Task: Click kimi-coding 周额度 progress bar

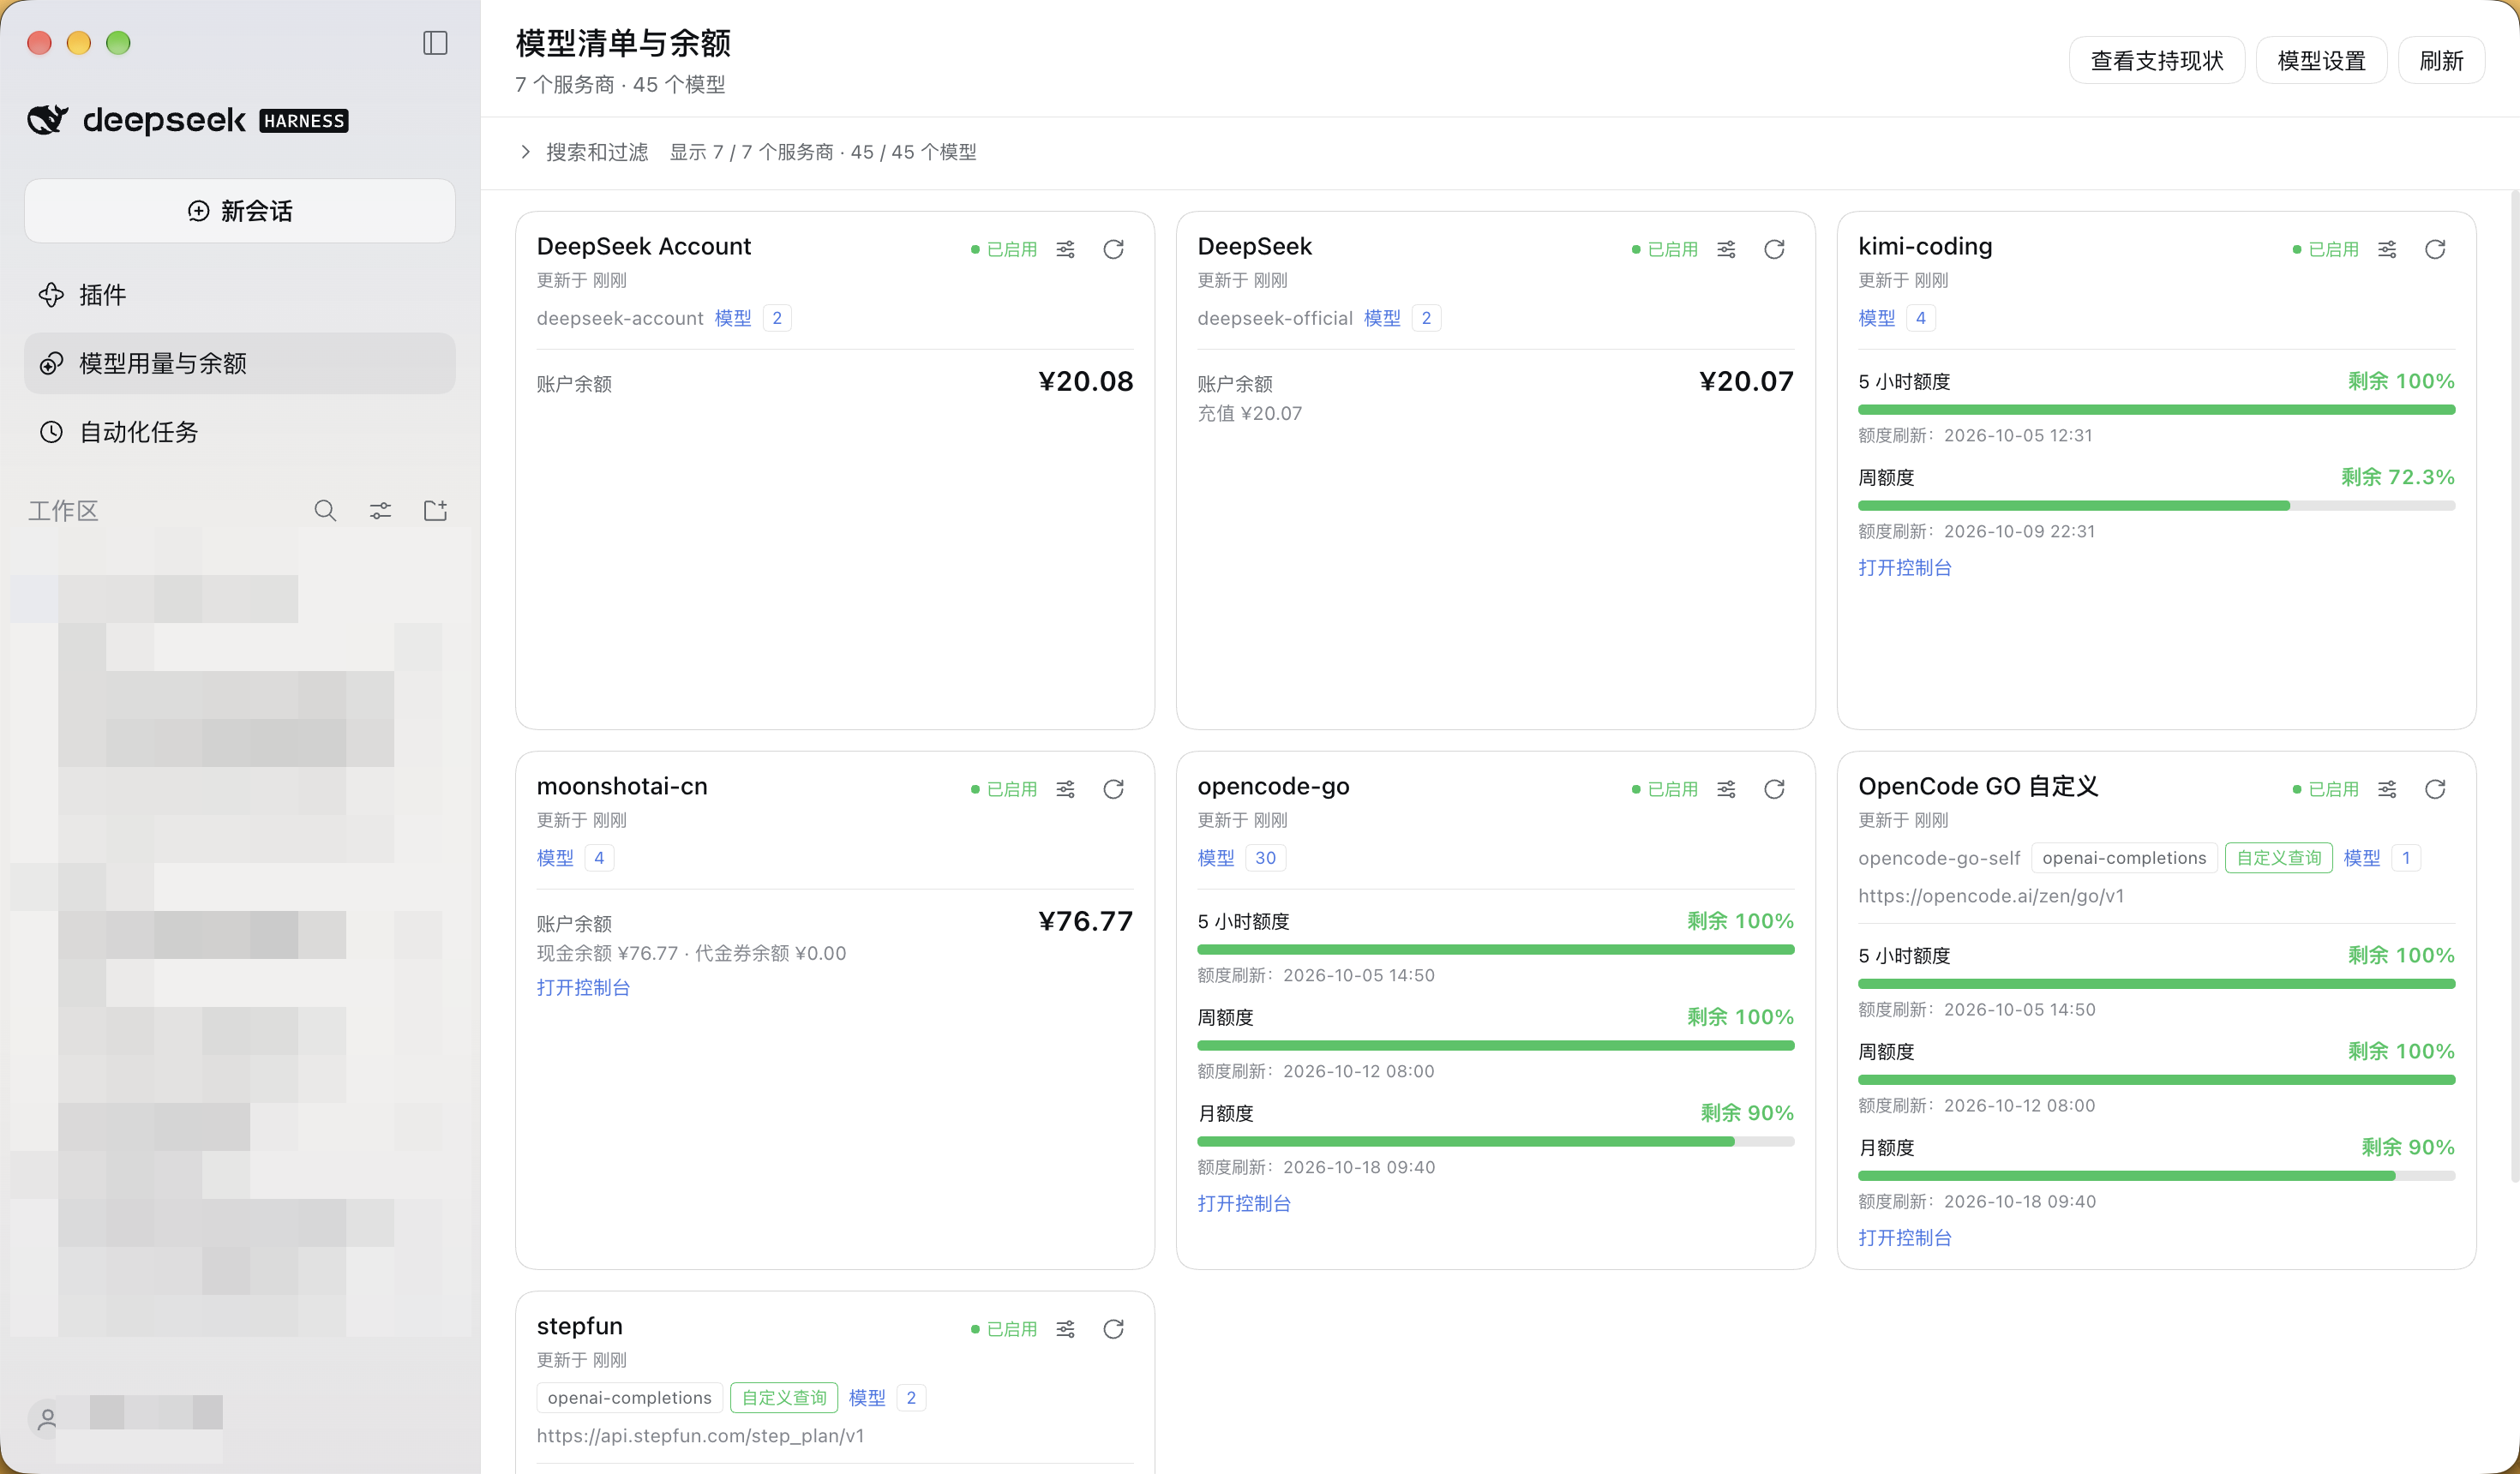Action: pyautogui.click(x=2156, y=506)
